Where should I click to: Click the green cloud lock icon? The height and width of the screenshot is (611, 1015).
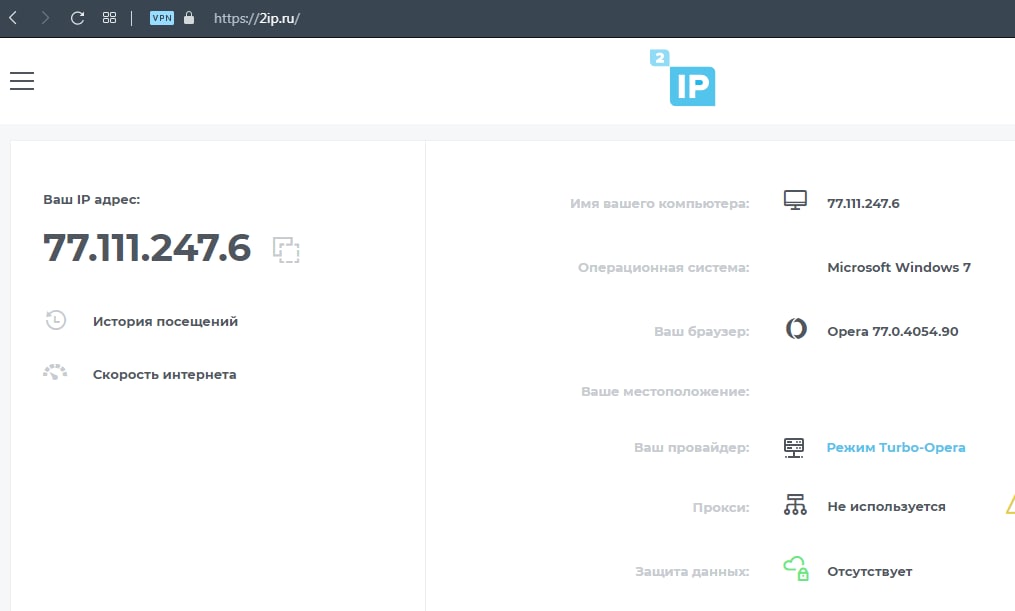796,569
